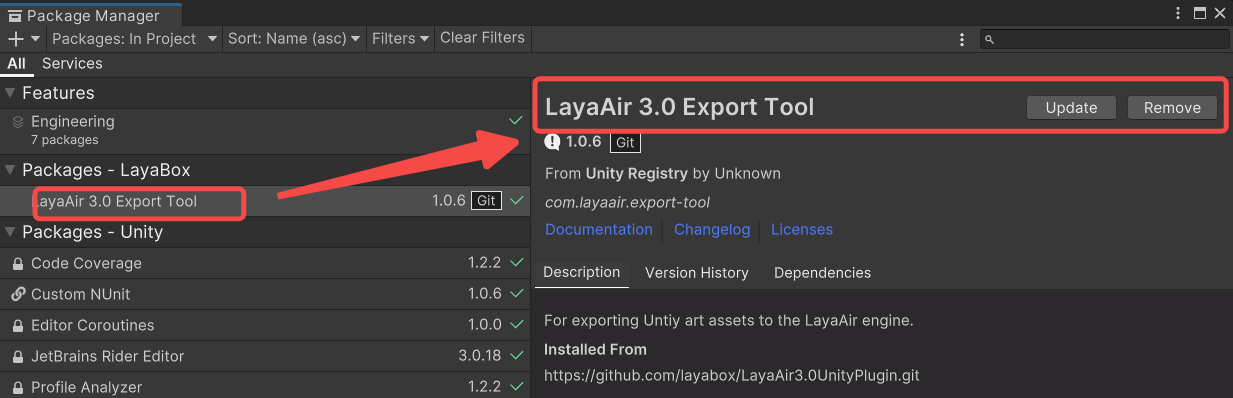Open the Changelog link

712,230
